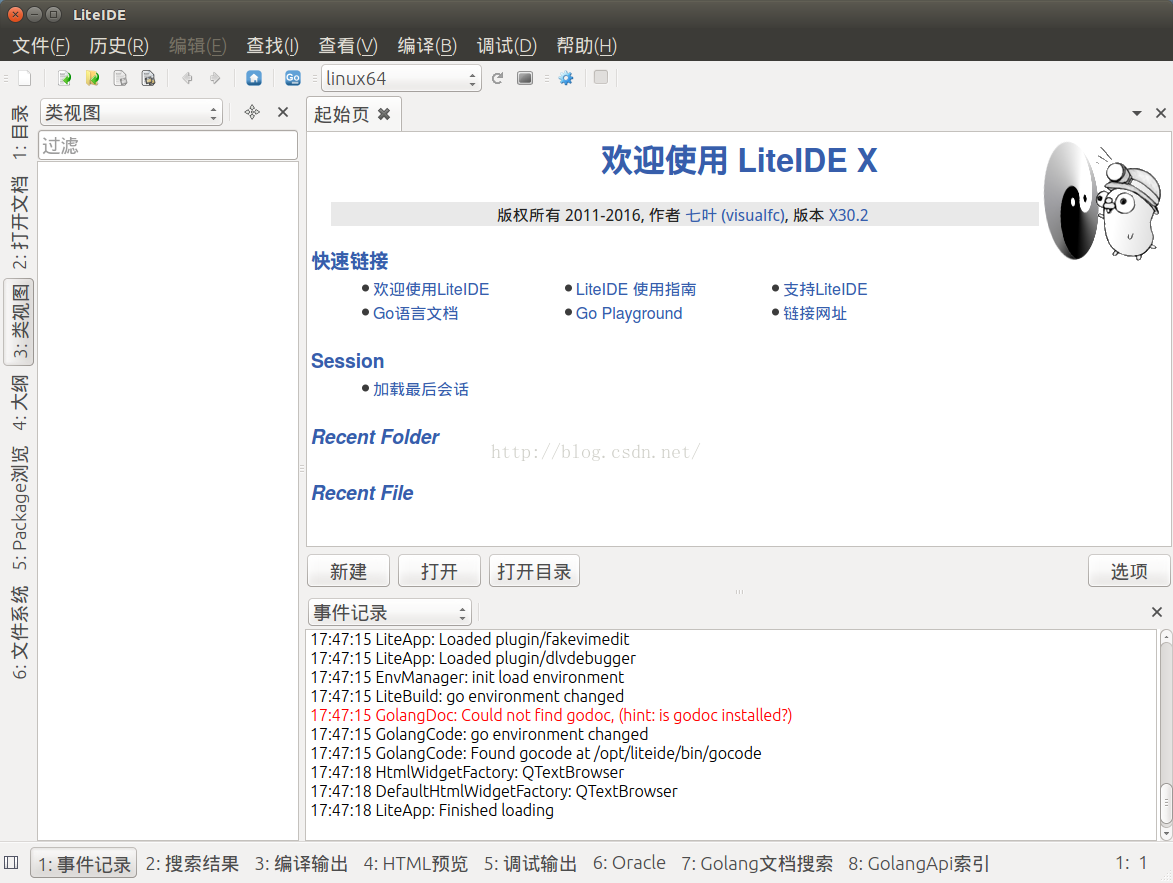The height and width of the screenshot is (883, 1173).
Task: Close the 起始页 tab
Action: pyautogui.click(x=384, y=114)
